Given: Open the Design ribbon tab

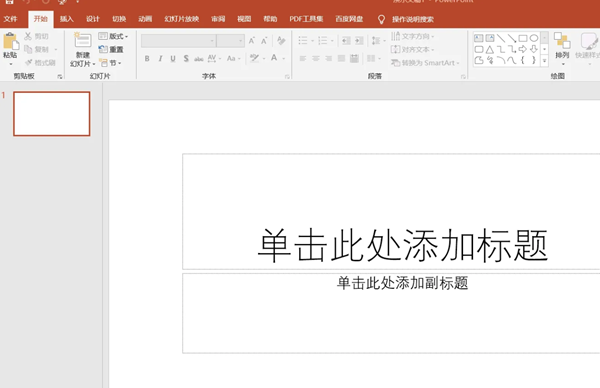Looking at the screenshot, I should 93,19.
